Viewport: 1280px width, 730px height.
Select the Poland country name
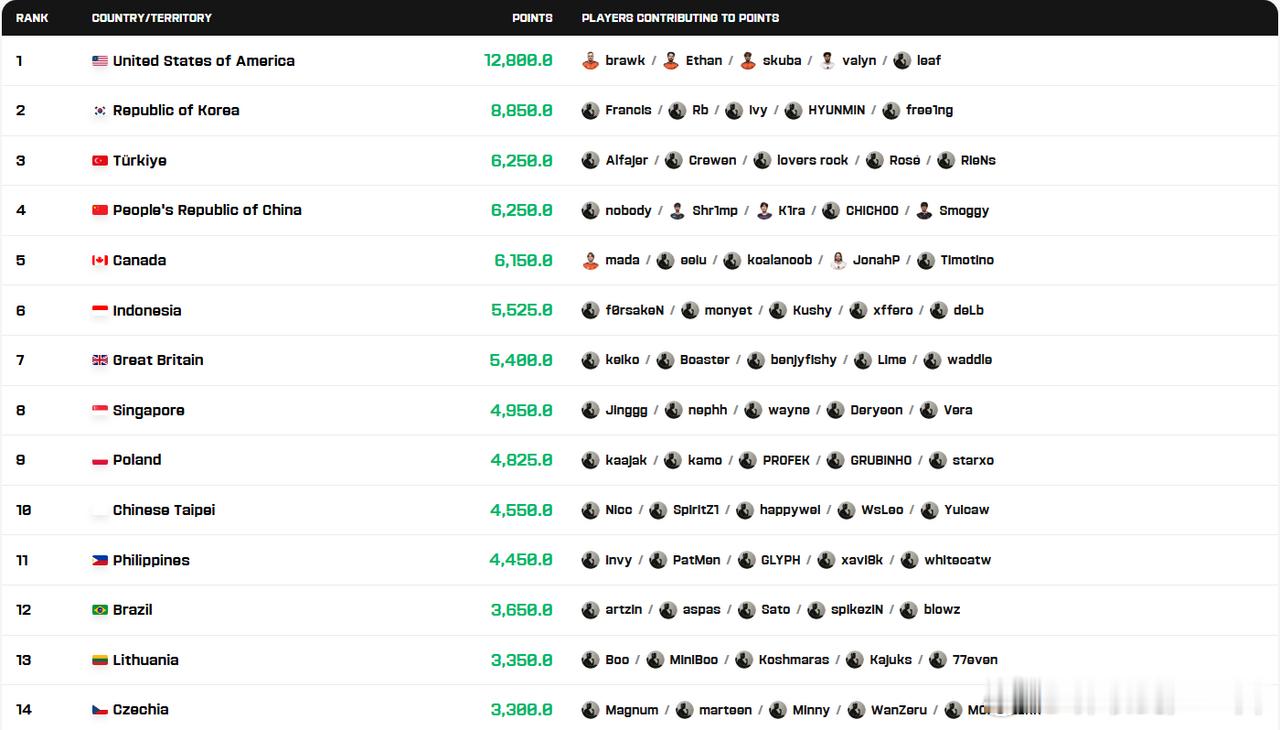click(137, 460)
